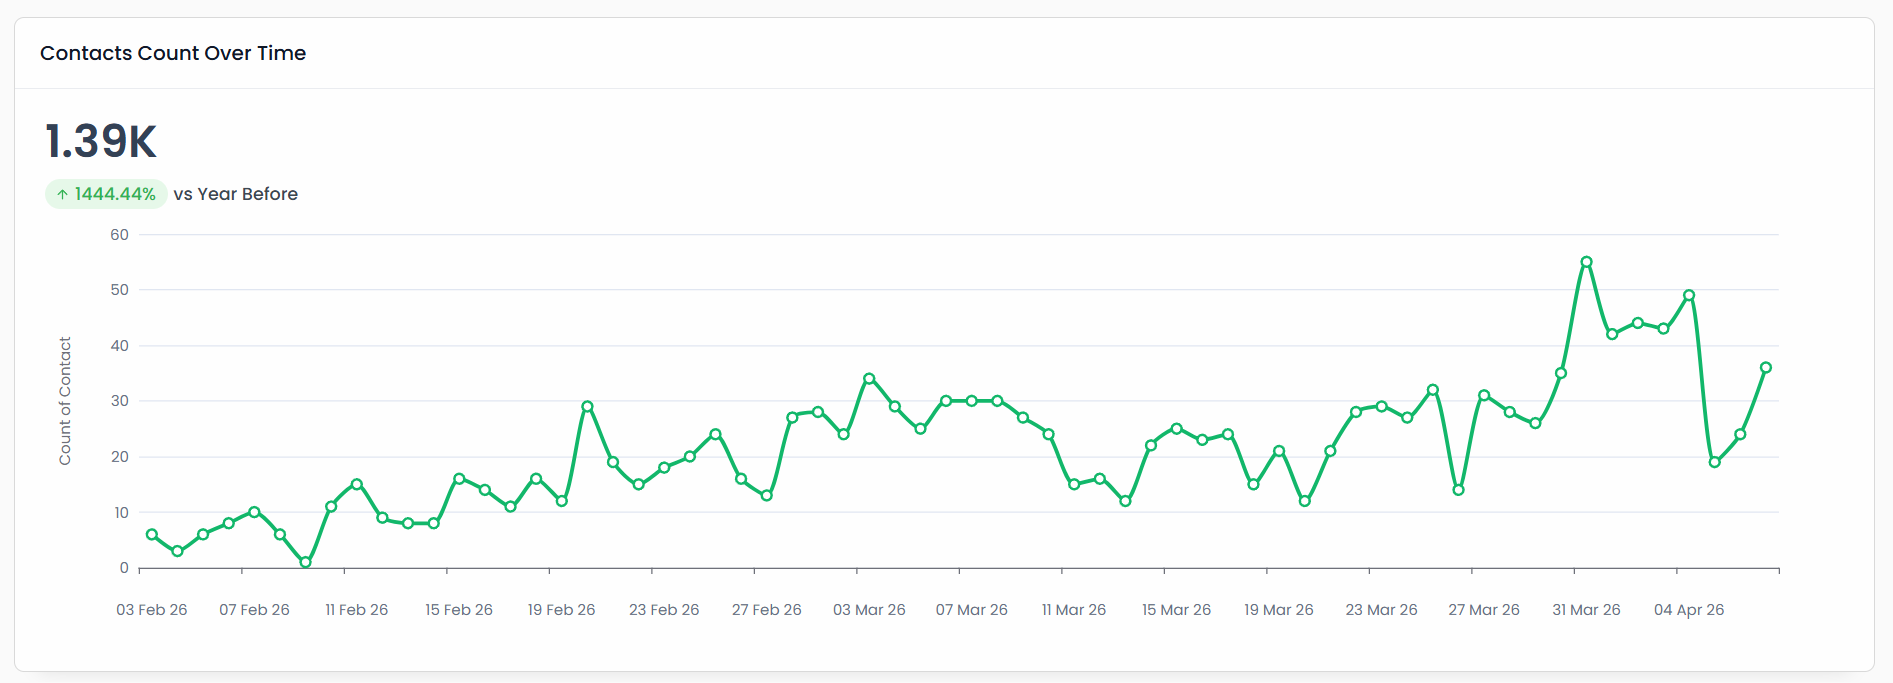Click the 1444.44% growth badge
The height and width of the screenshot is (683, 1893).
pos(106,194)
